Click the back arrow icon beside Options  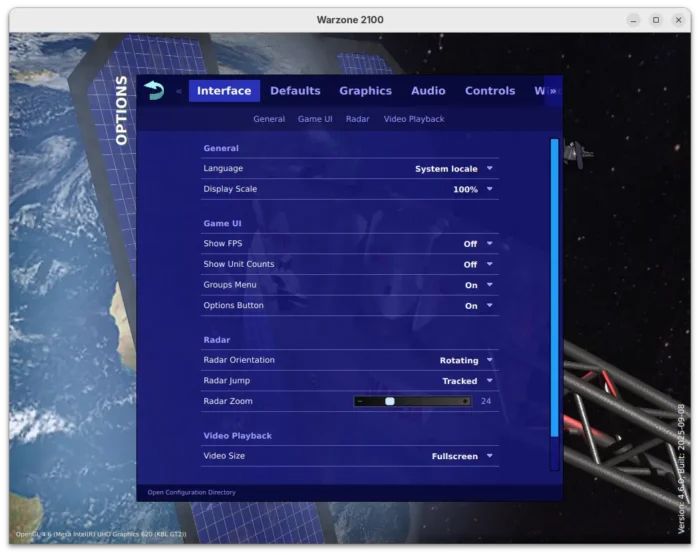(x=153, y=90)
